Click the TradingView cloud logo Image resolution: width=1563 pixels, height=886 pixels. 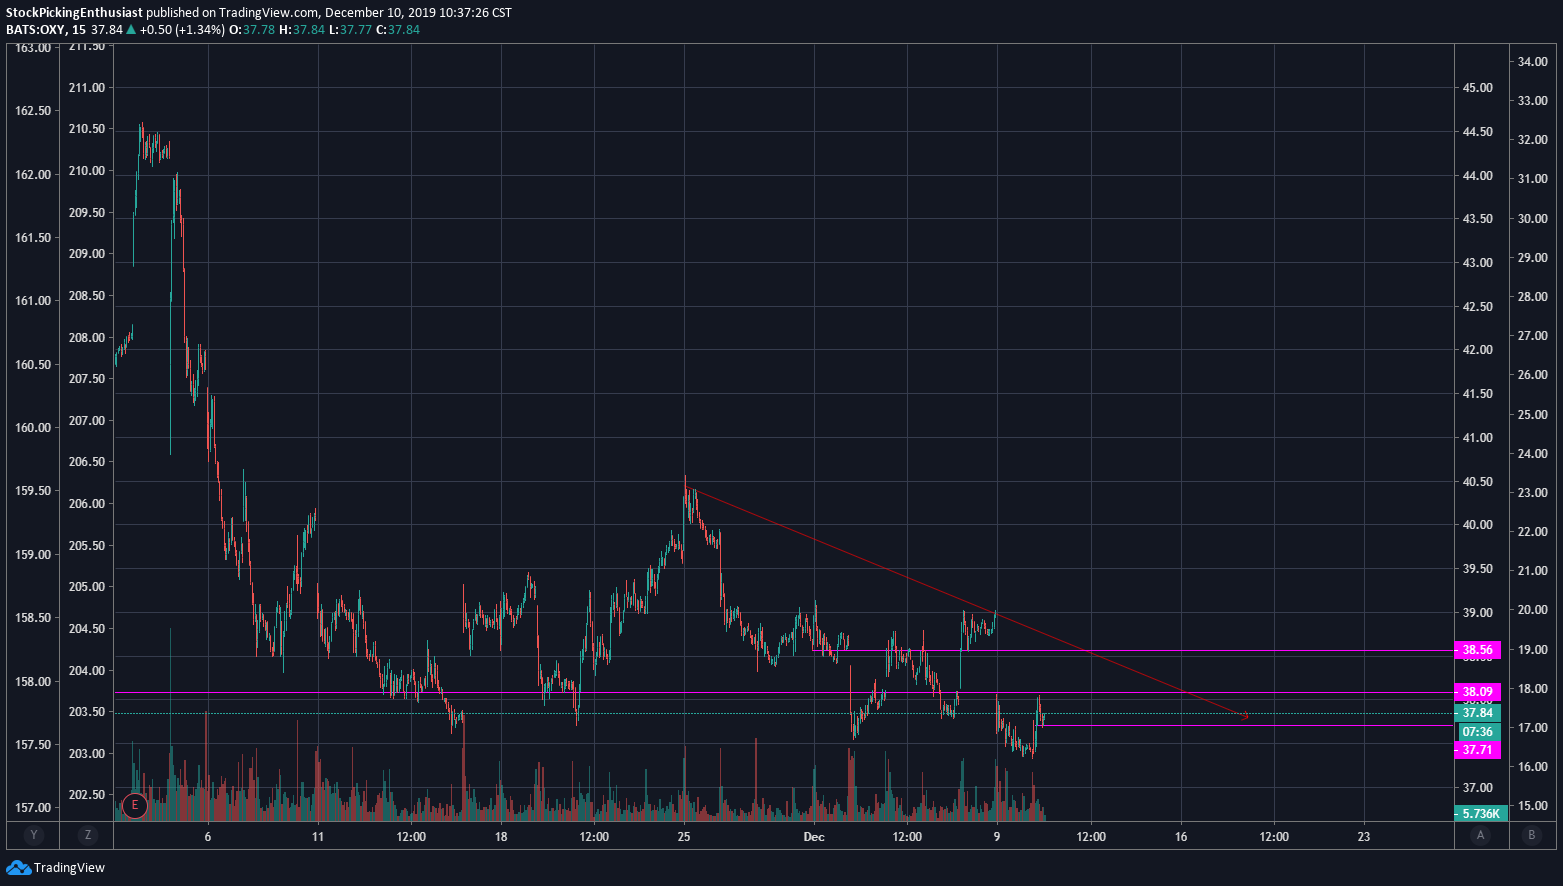[x=18, y=867]
